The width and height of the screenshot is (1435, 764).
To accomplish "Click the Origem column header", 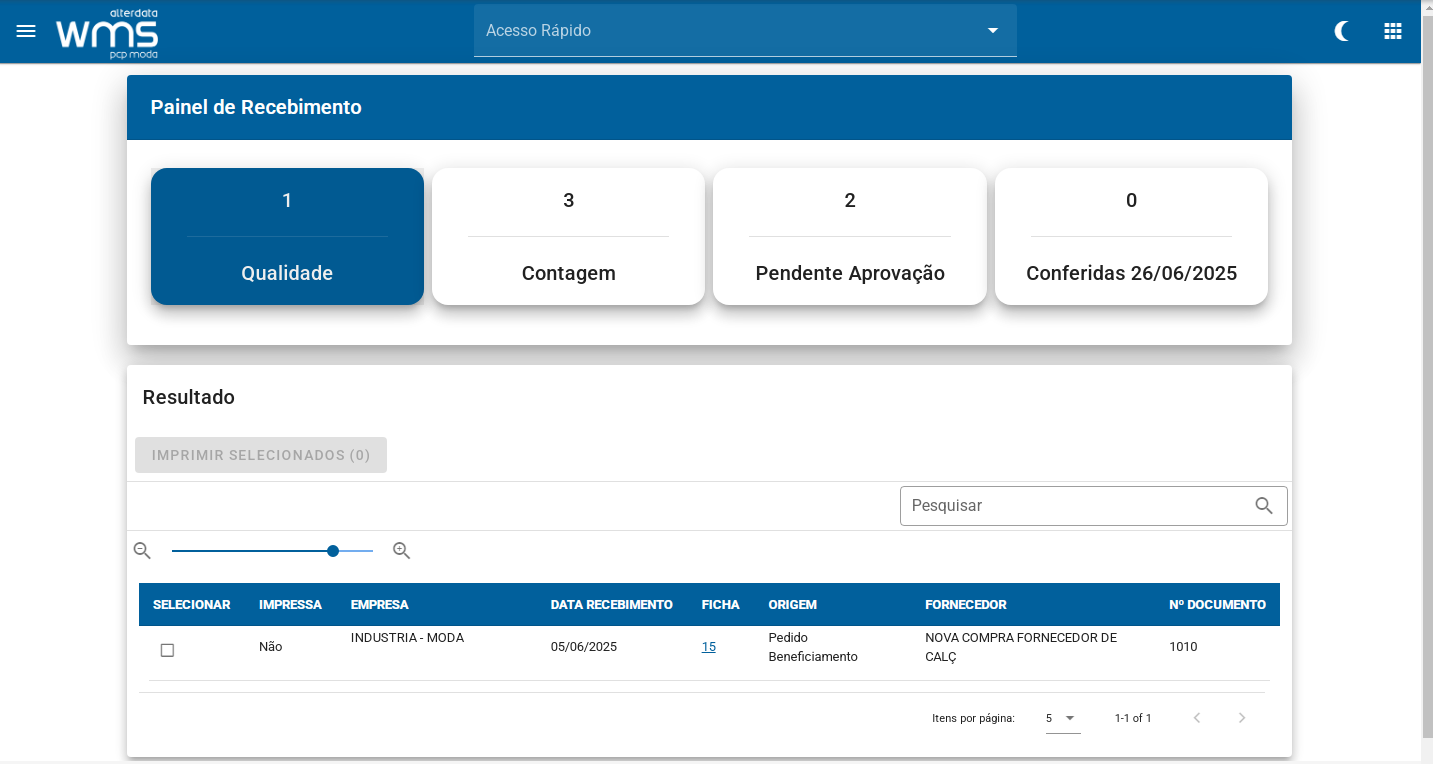I will click(793, 605).
